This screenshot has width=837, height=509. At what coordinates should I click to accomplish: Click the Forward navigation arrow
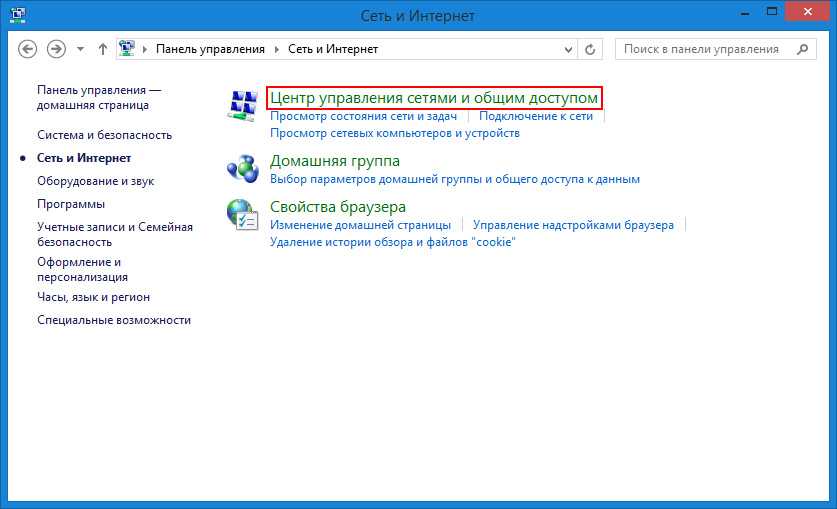(56, 49)
